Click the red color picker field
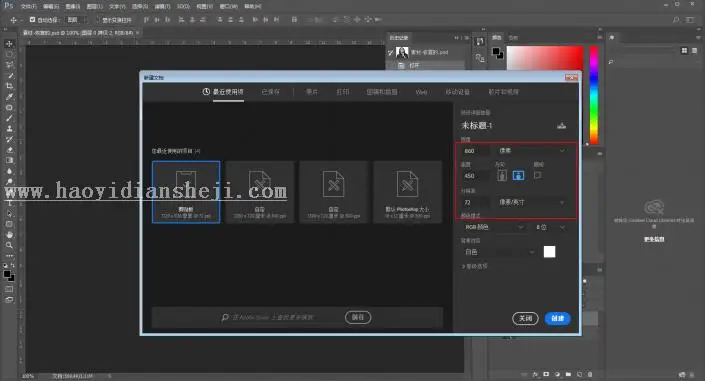 pos(545,58)
